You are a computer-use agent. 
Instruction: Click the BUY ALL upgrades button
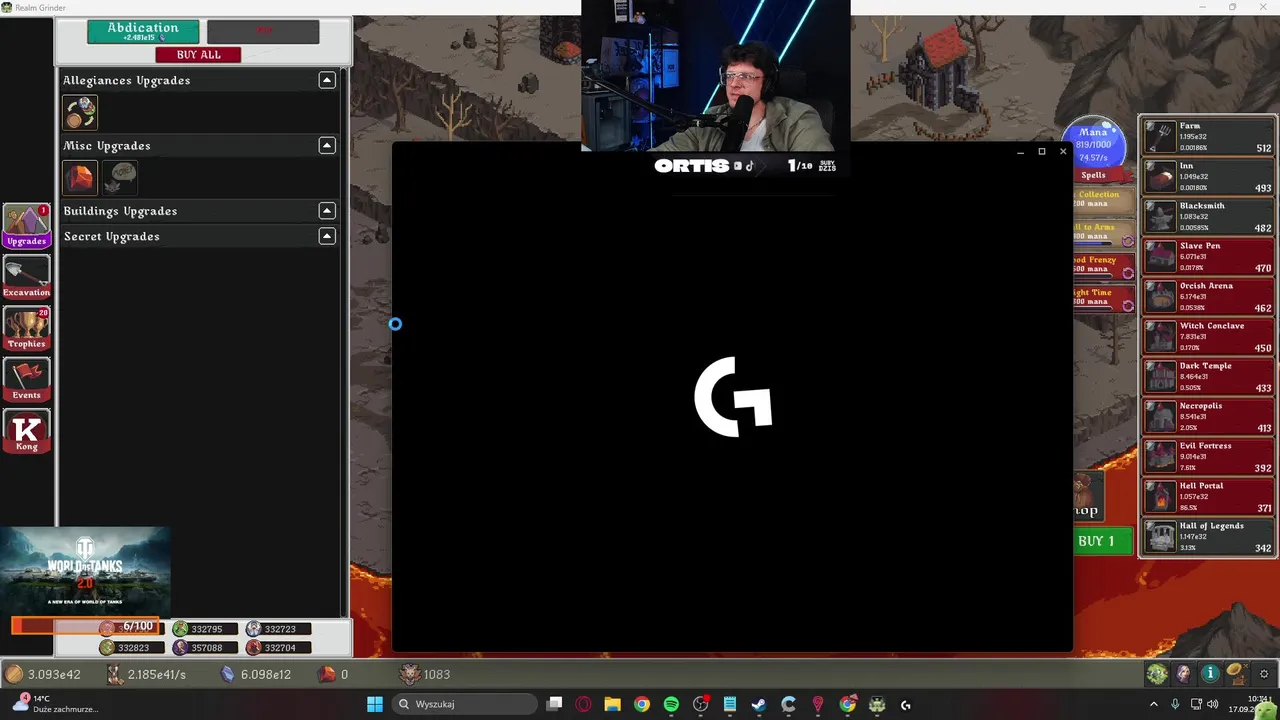198,54
